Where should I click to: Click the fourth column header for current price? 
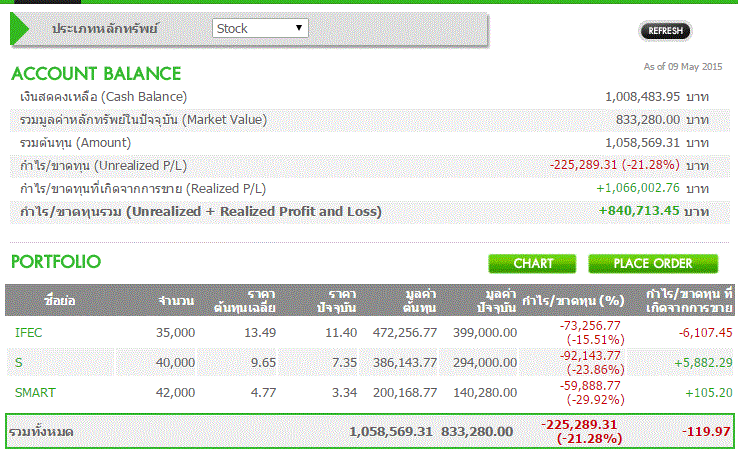[333, 300]
